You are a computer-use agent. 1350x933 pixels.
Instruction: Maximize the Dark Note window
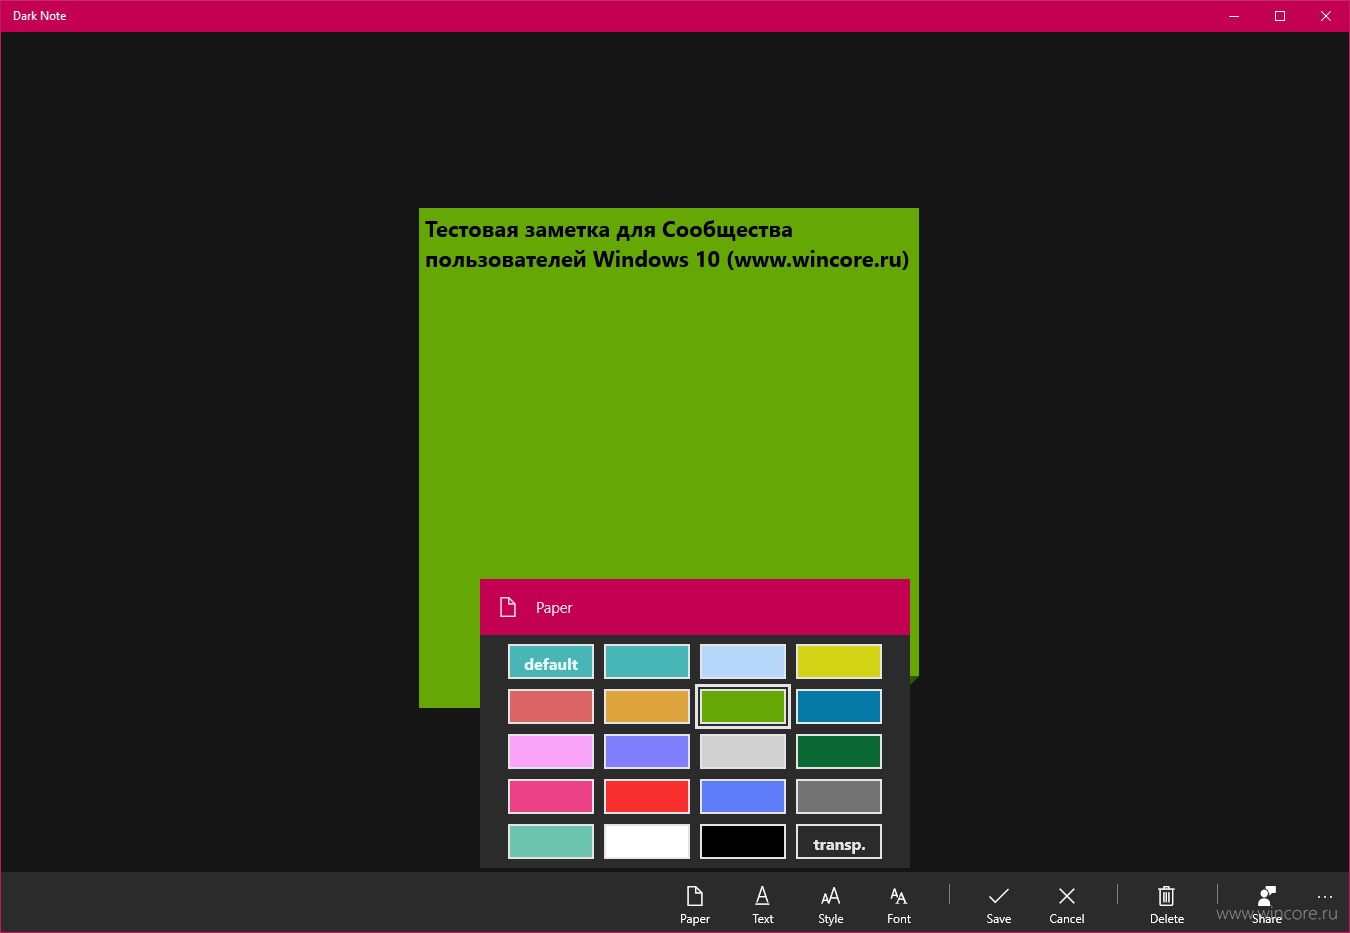point(1280,16)
